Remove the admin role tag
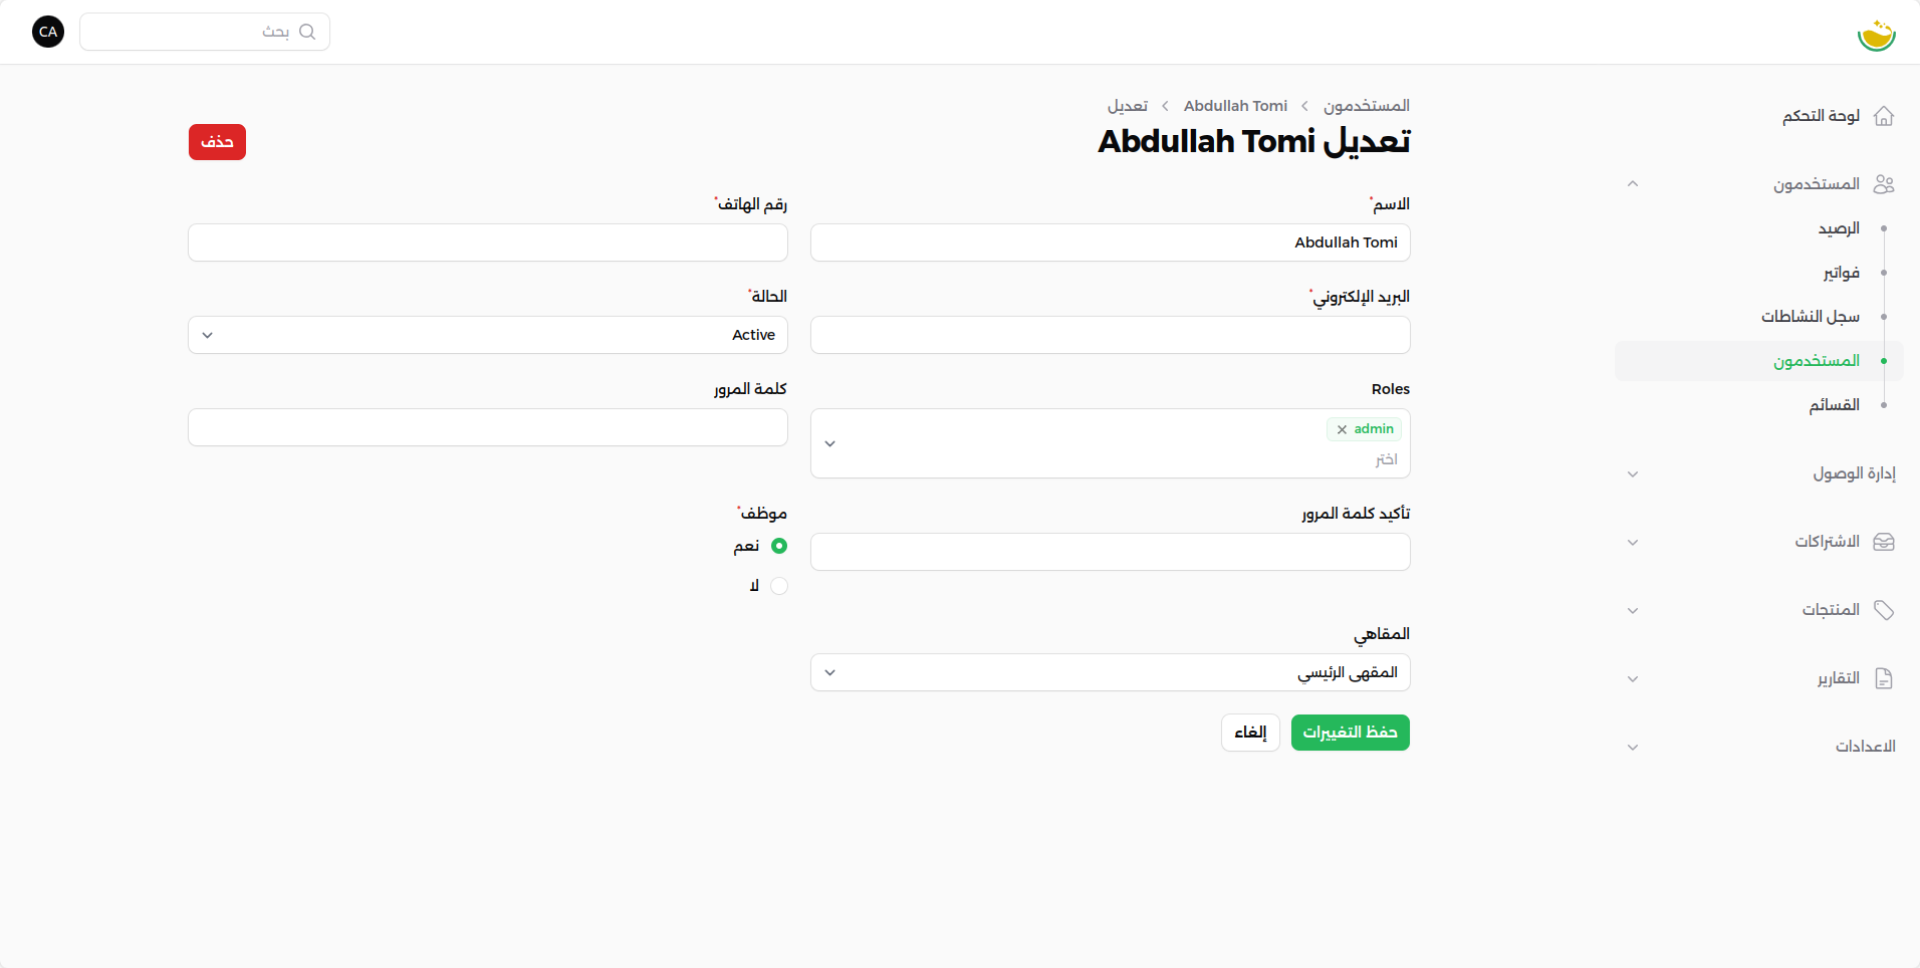The height and width of the screenshot is (968, 1920). 1342,429
